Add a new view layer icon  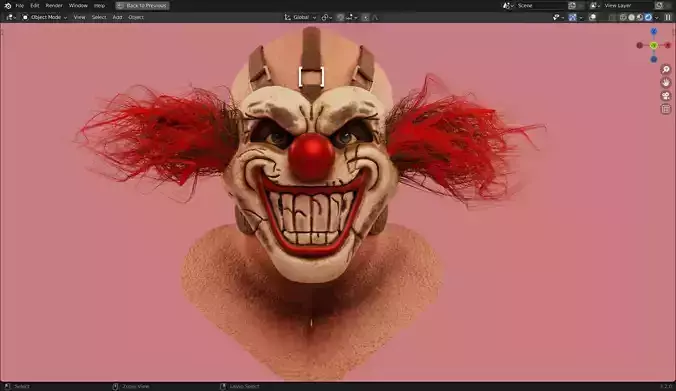[x=659, y=6]
